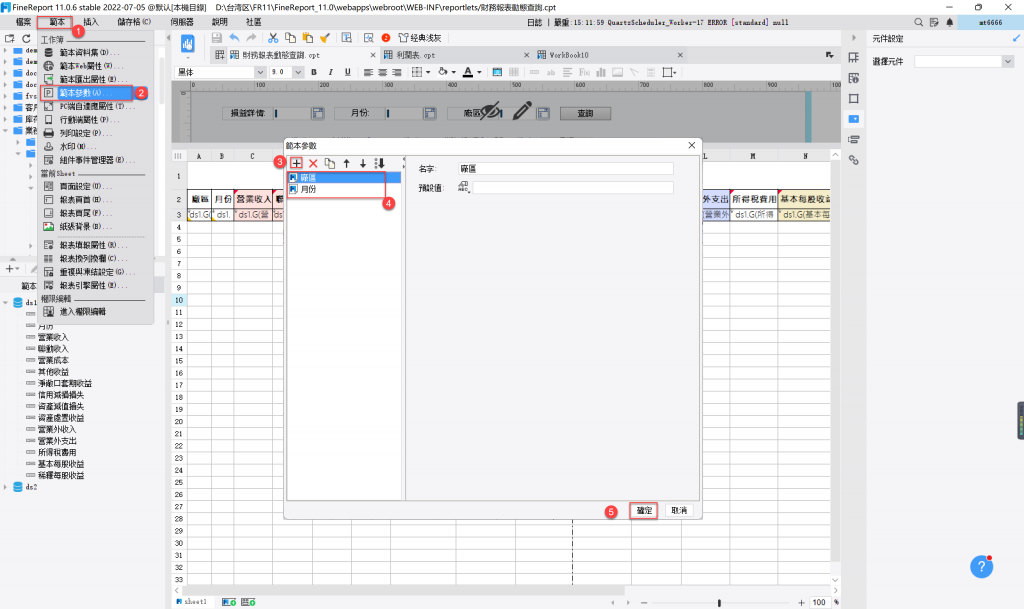The height and width of the screenshot is (609, 1024).
Task: Open default value type selector beside 預設值
Action: point(464,187)
